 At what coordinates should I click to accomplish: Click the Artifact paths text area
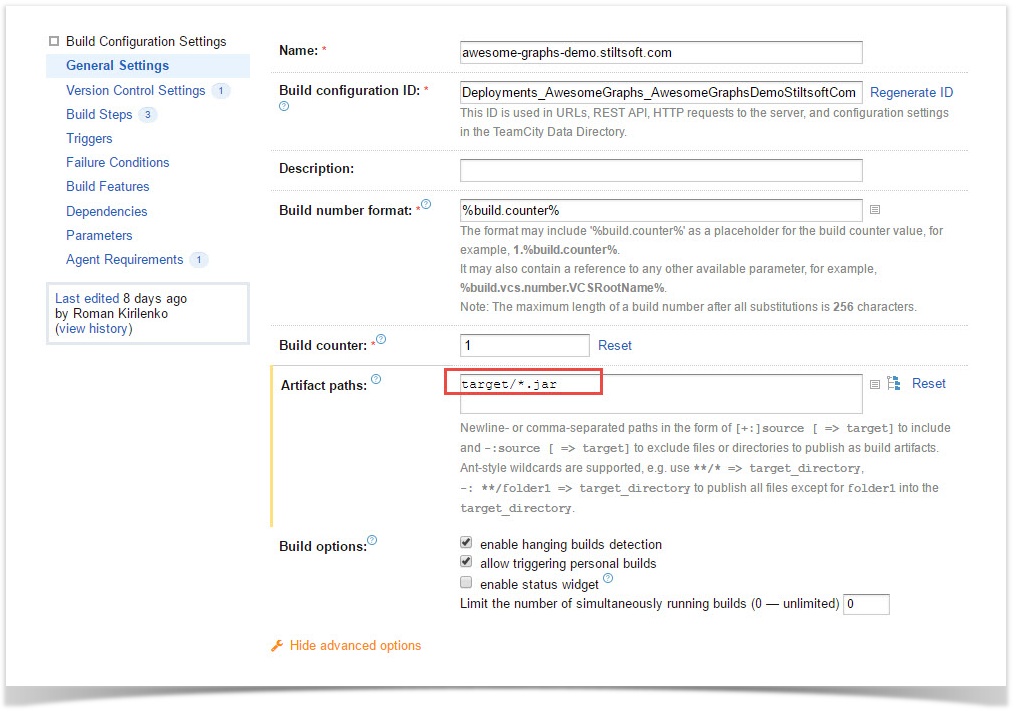point(661,393)
